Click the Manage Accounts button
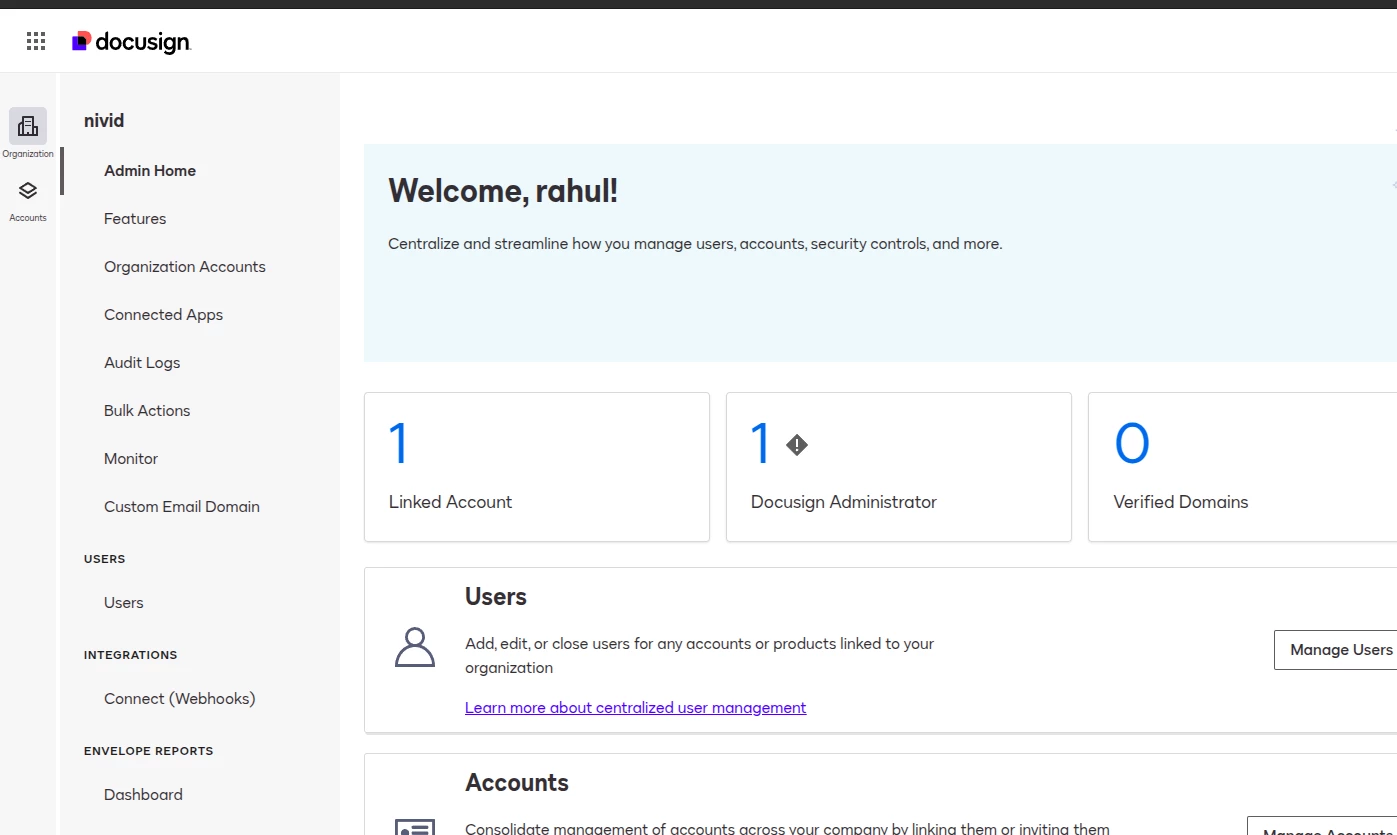The image size is (1397, 835). tap(1322, 827)
